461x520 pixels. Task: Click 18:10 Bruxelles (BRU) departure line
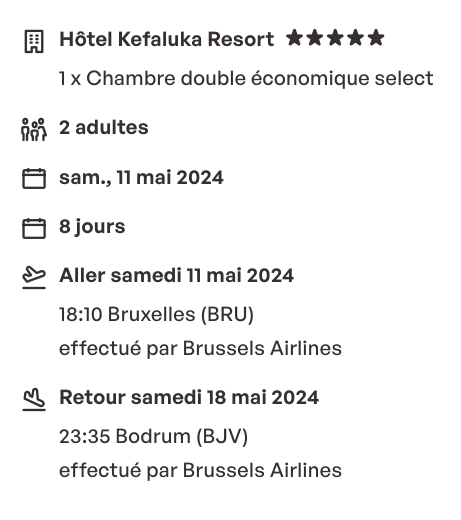156,314
